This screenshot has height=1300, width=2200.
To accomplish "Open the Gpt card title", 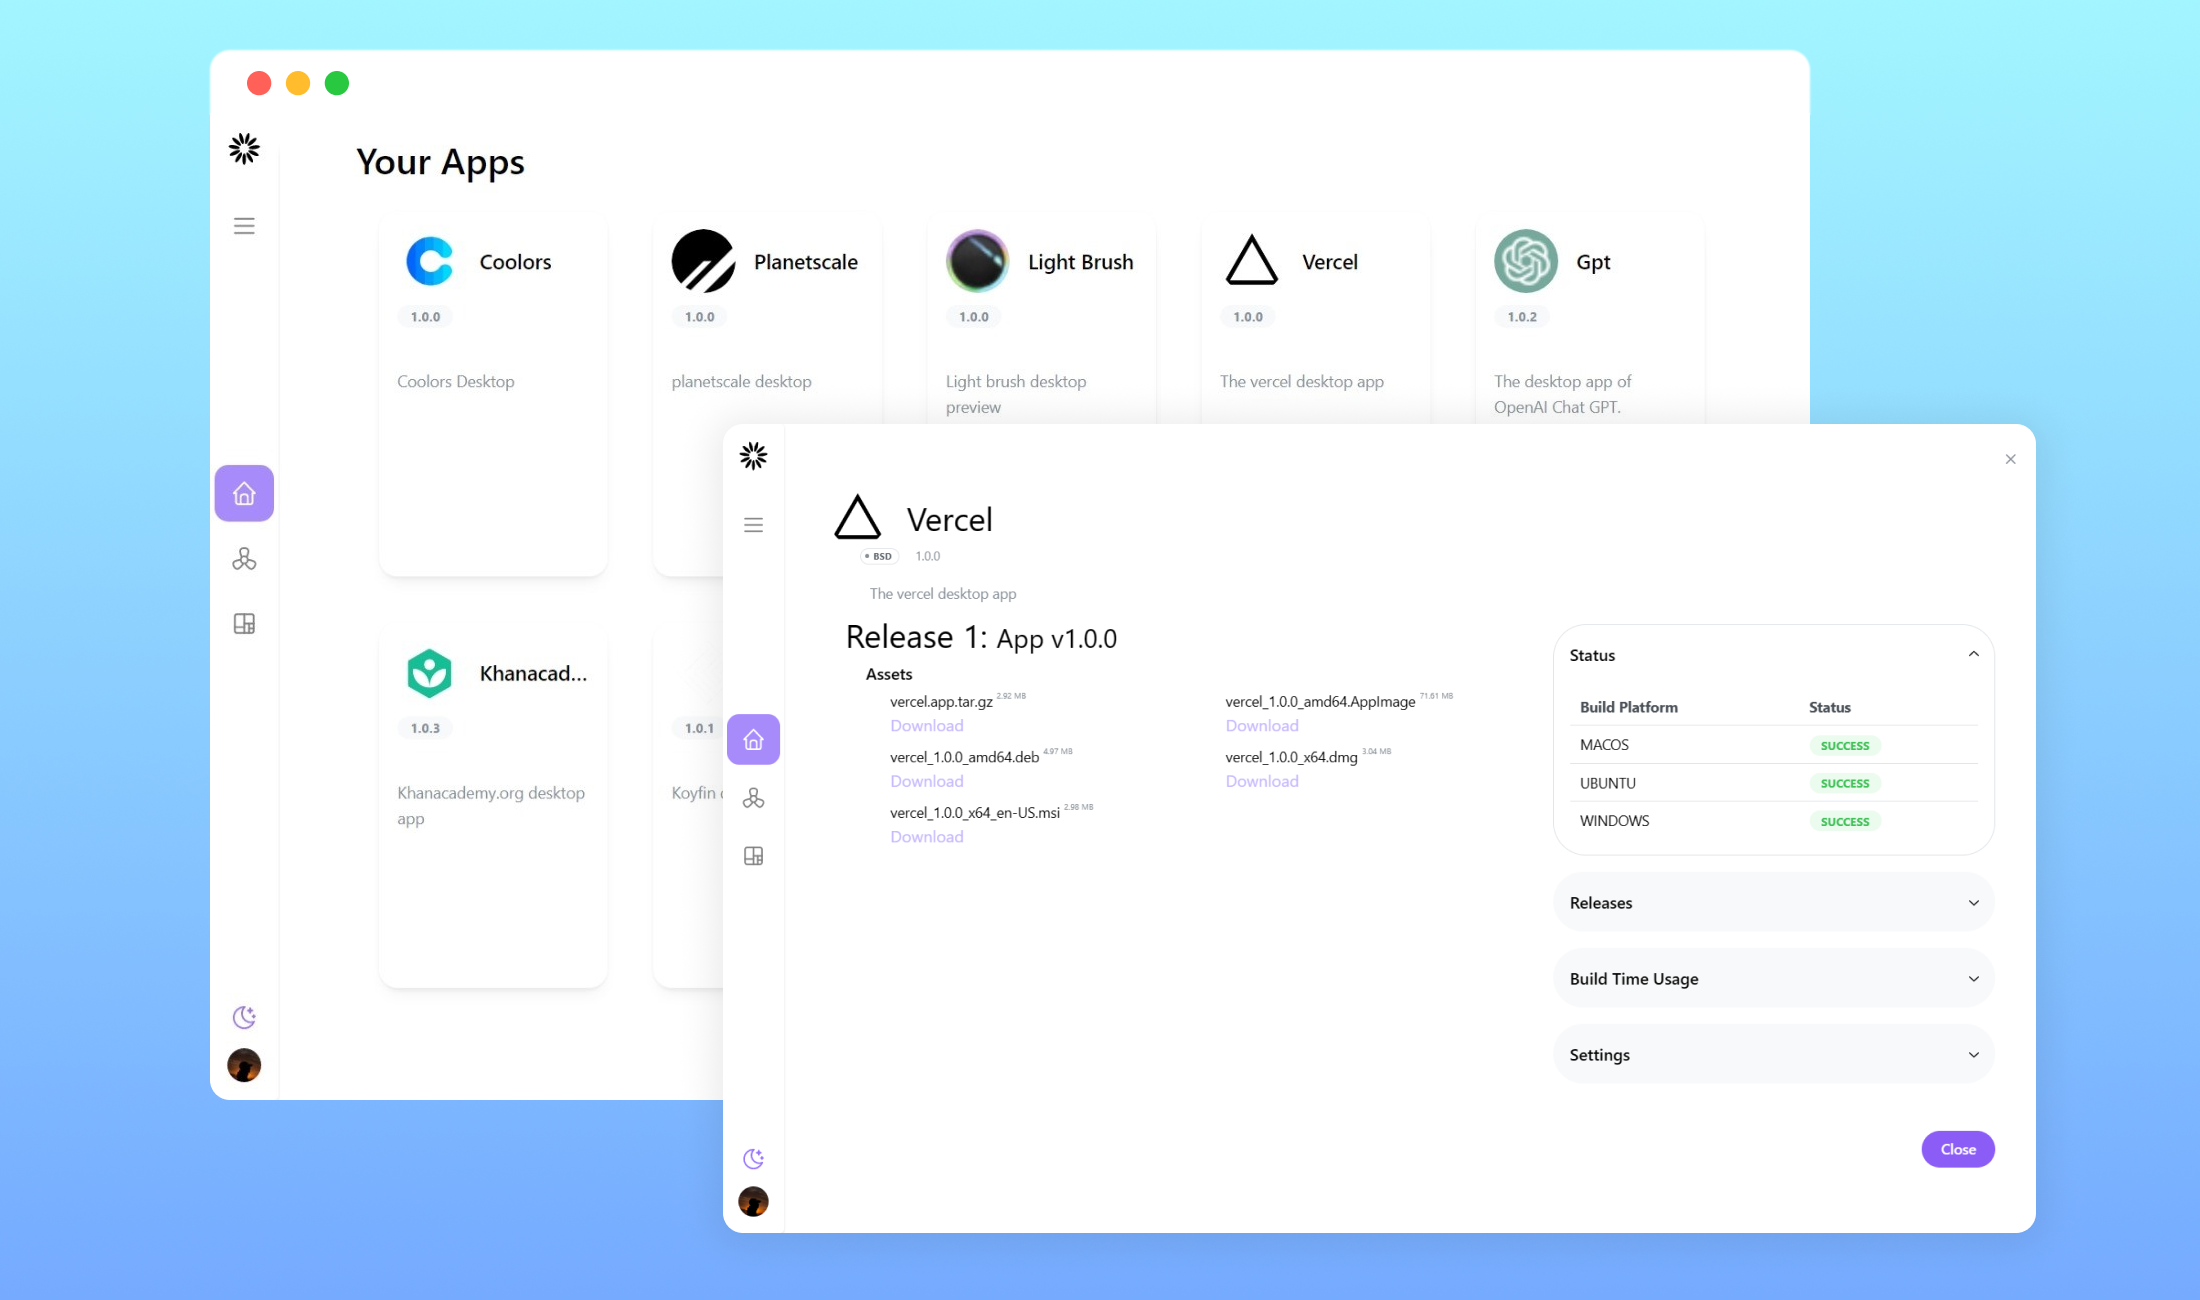I will click(1593, 262).
